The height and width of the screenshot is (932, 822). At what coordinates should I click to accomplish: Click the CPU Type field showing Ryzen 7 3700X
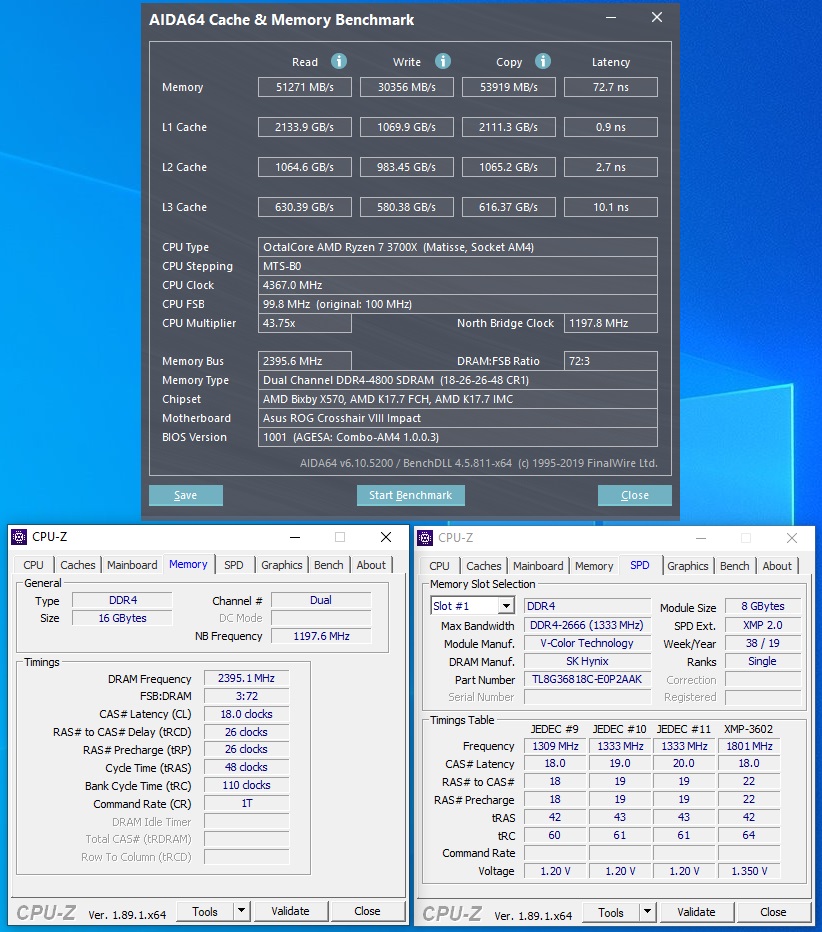coord(458,247)
